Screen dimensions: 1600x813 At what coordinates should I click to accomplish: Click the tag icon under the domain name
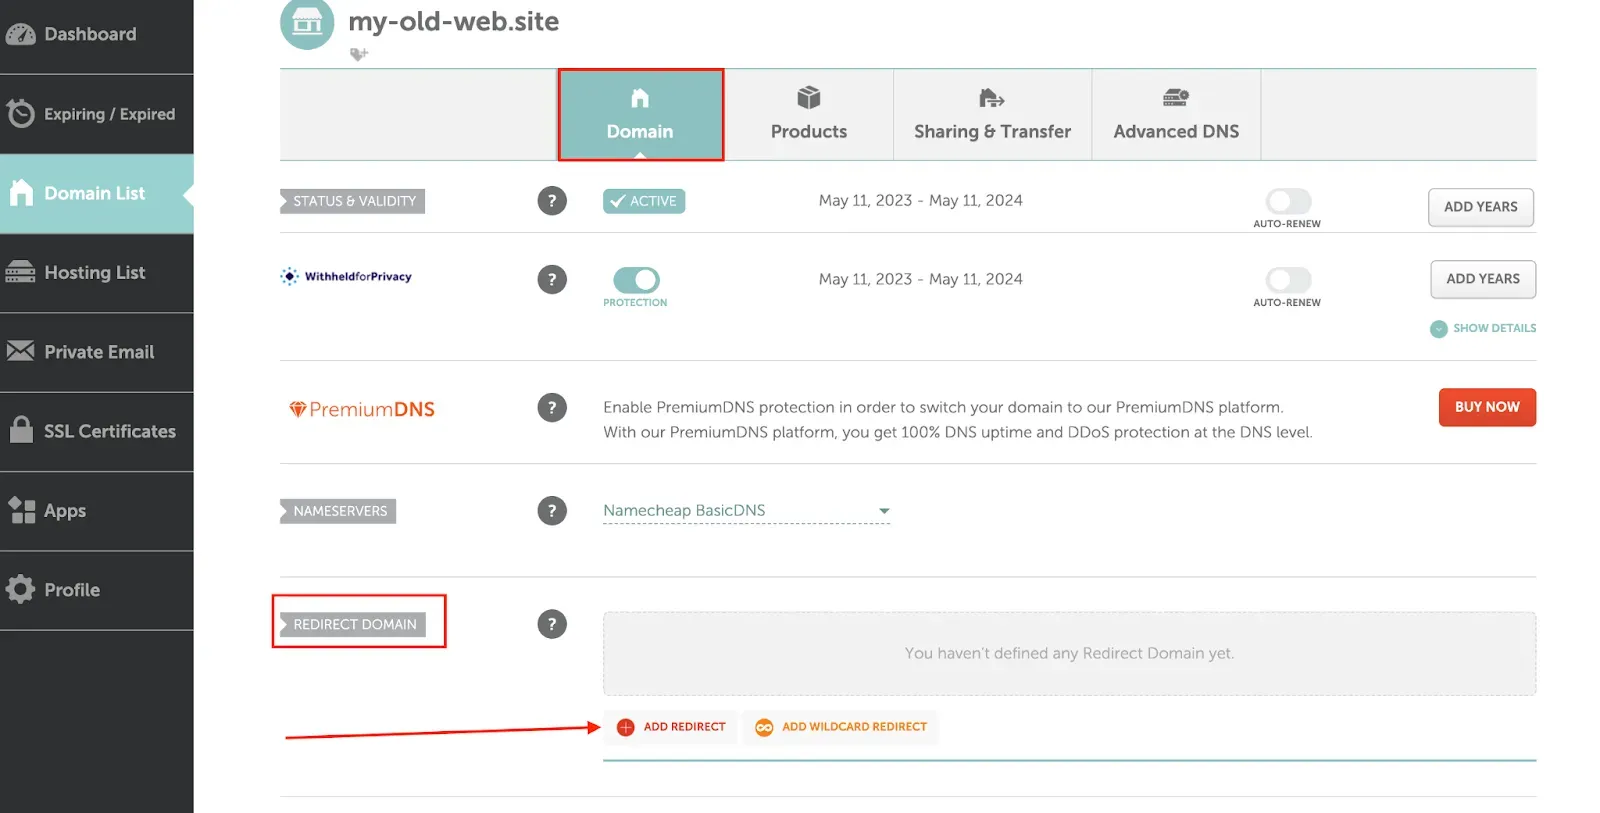[359, 54]
